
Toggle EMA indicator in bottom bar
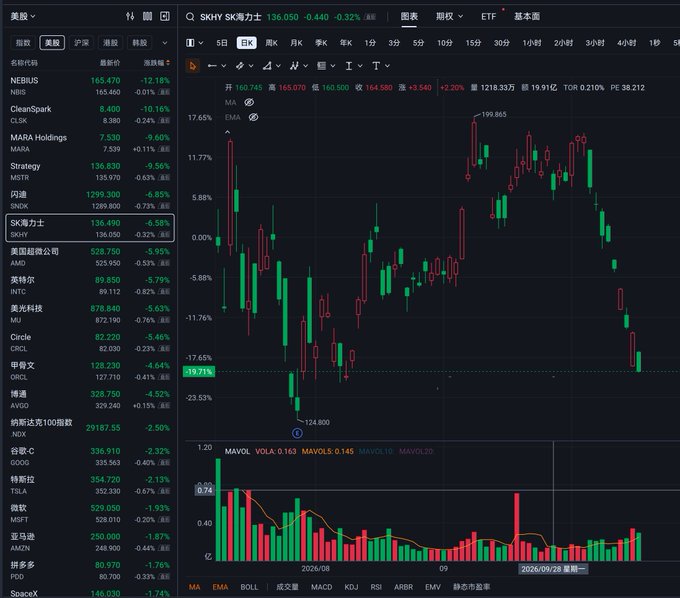click(x=220, y=587)
